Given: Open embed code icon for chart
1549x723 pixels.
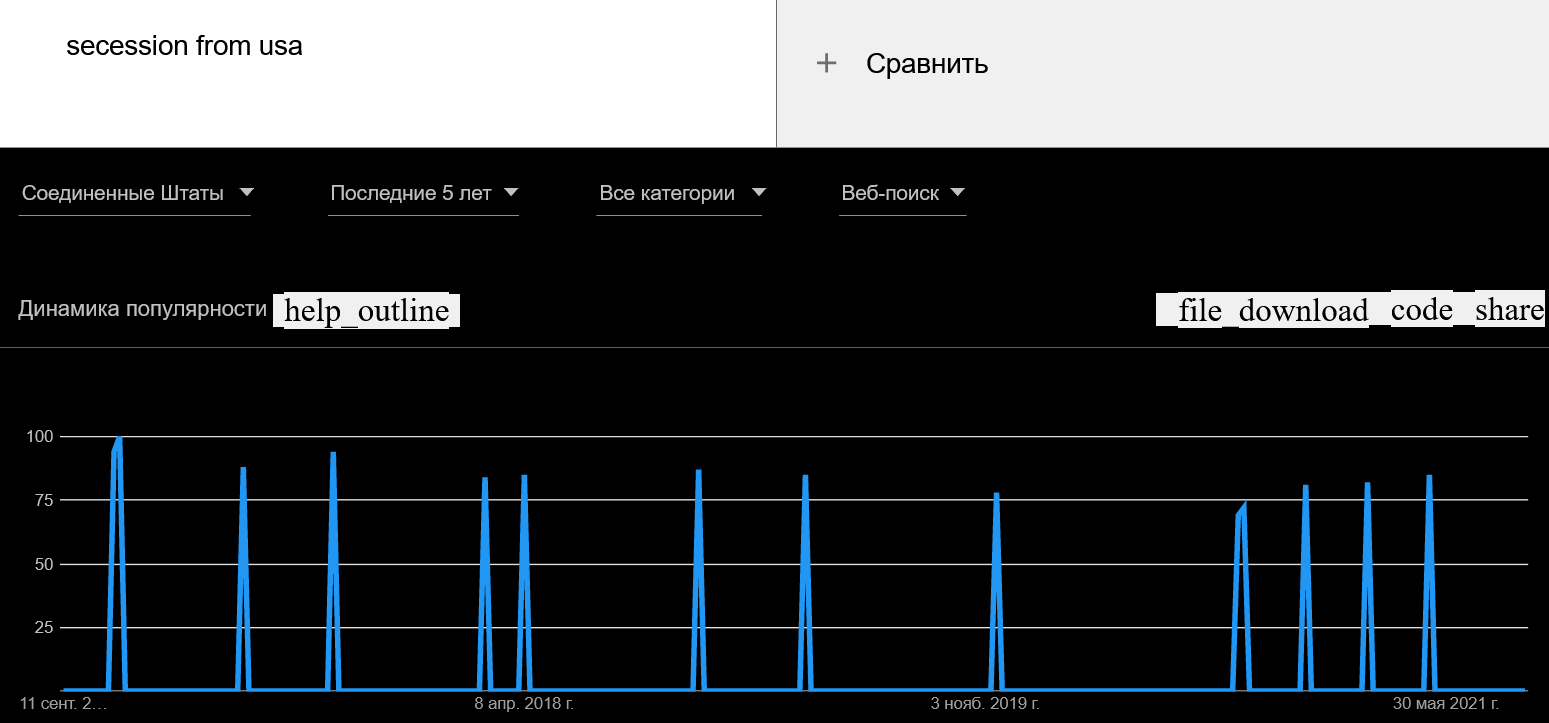Looking at the screenshot, I should (x=1421, y=311).
